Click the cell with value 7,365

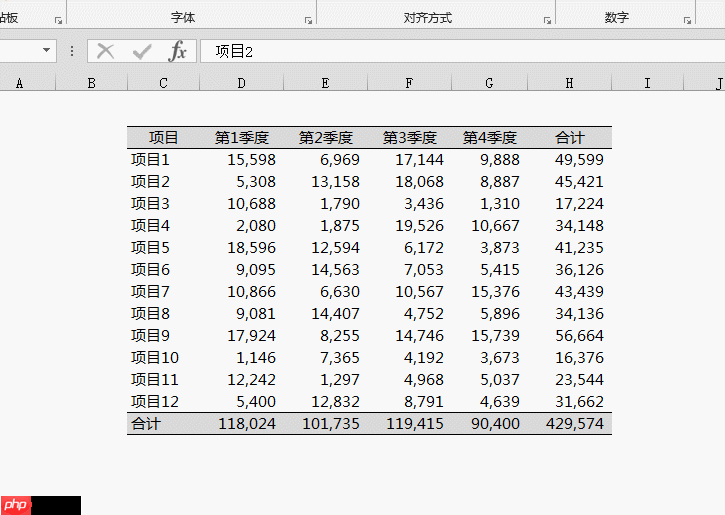point(326,357)
